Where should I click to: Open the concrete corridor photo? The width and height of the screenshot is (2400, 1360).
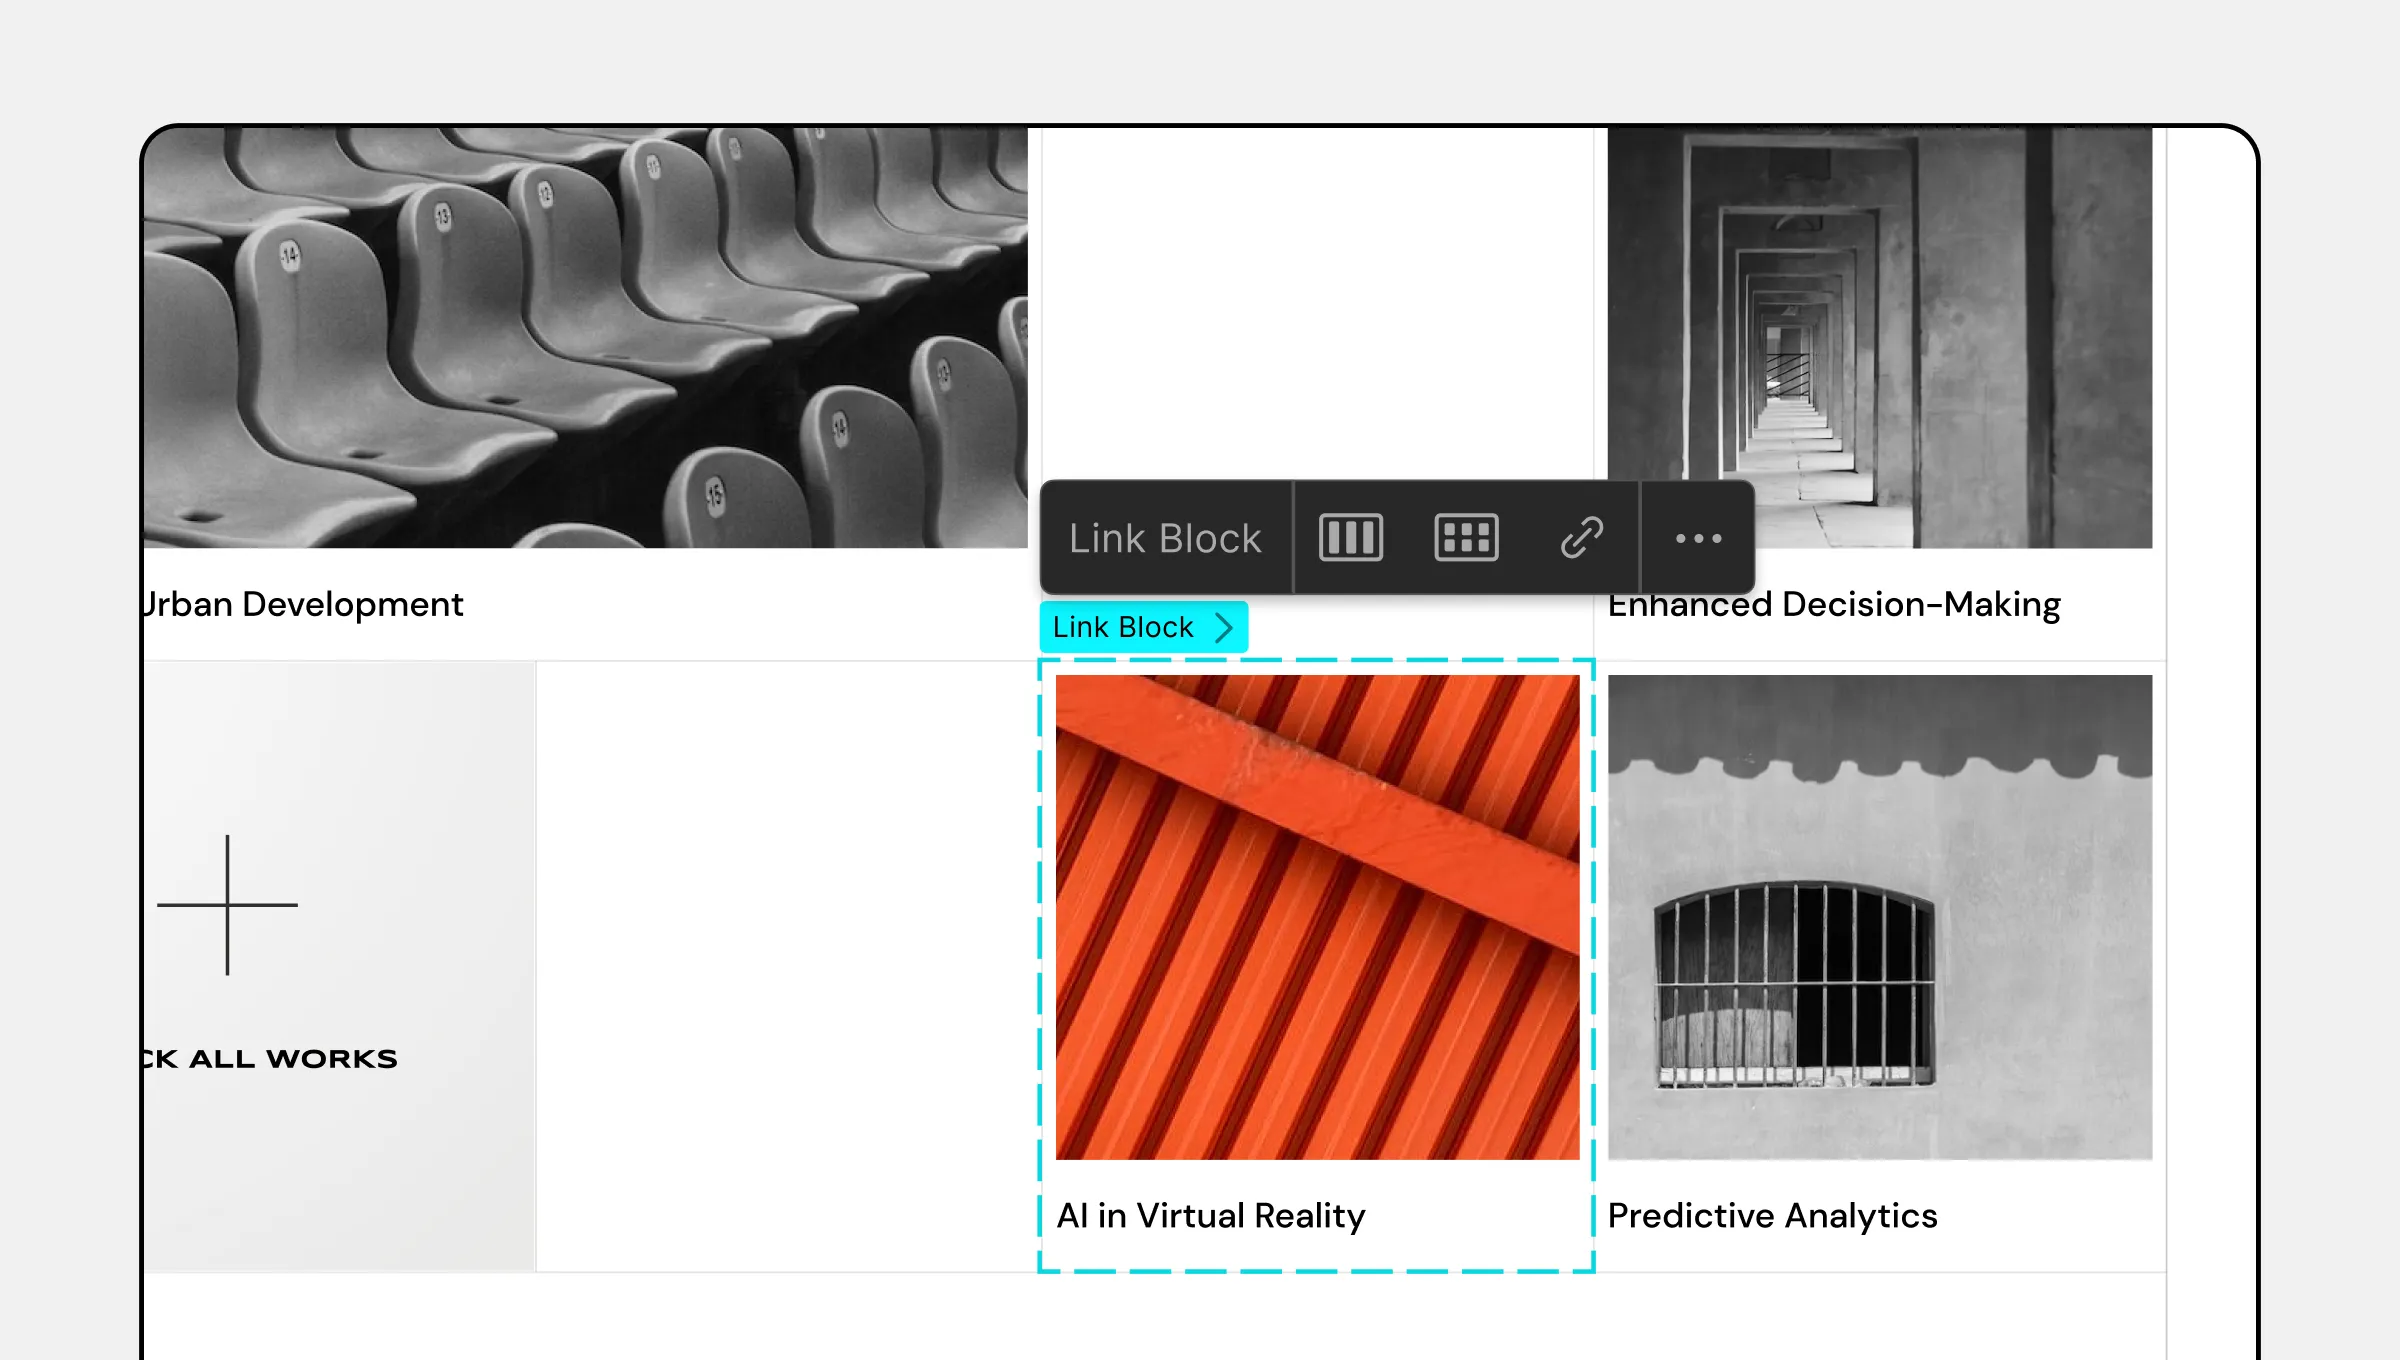[x=1880, y=338]
